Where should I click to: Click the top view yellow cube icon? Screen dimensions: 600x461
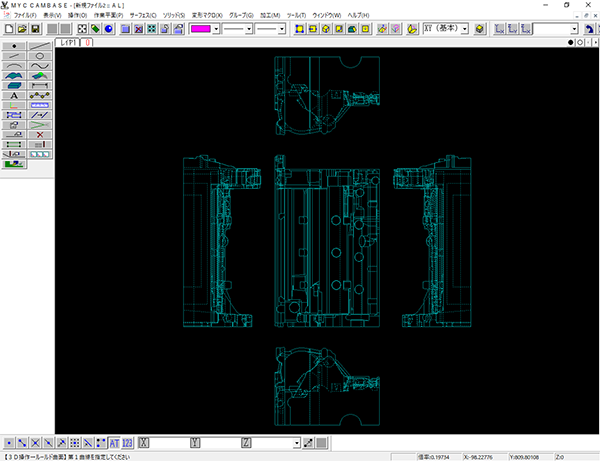click(300, 29)
